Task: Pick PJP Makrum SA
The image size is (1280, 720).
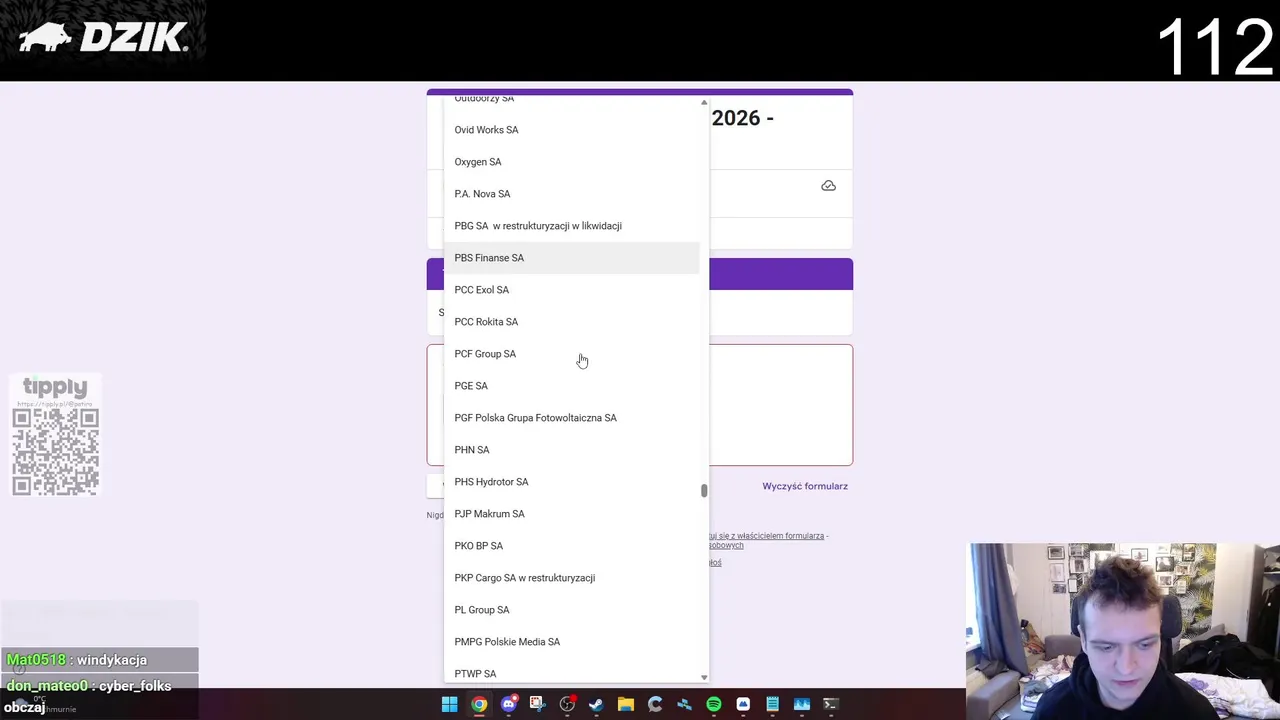Action: tap(571, 514)
